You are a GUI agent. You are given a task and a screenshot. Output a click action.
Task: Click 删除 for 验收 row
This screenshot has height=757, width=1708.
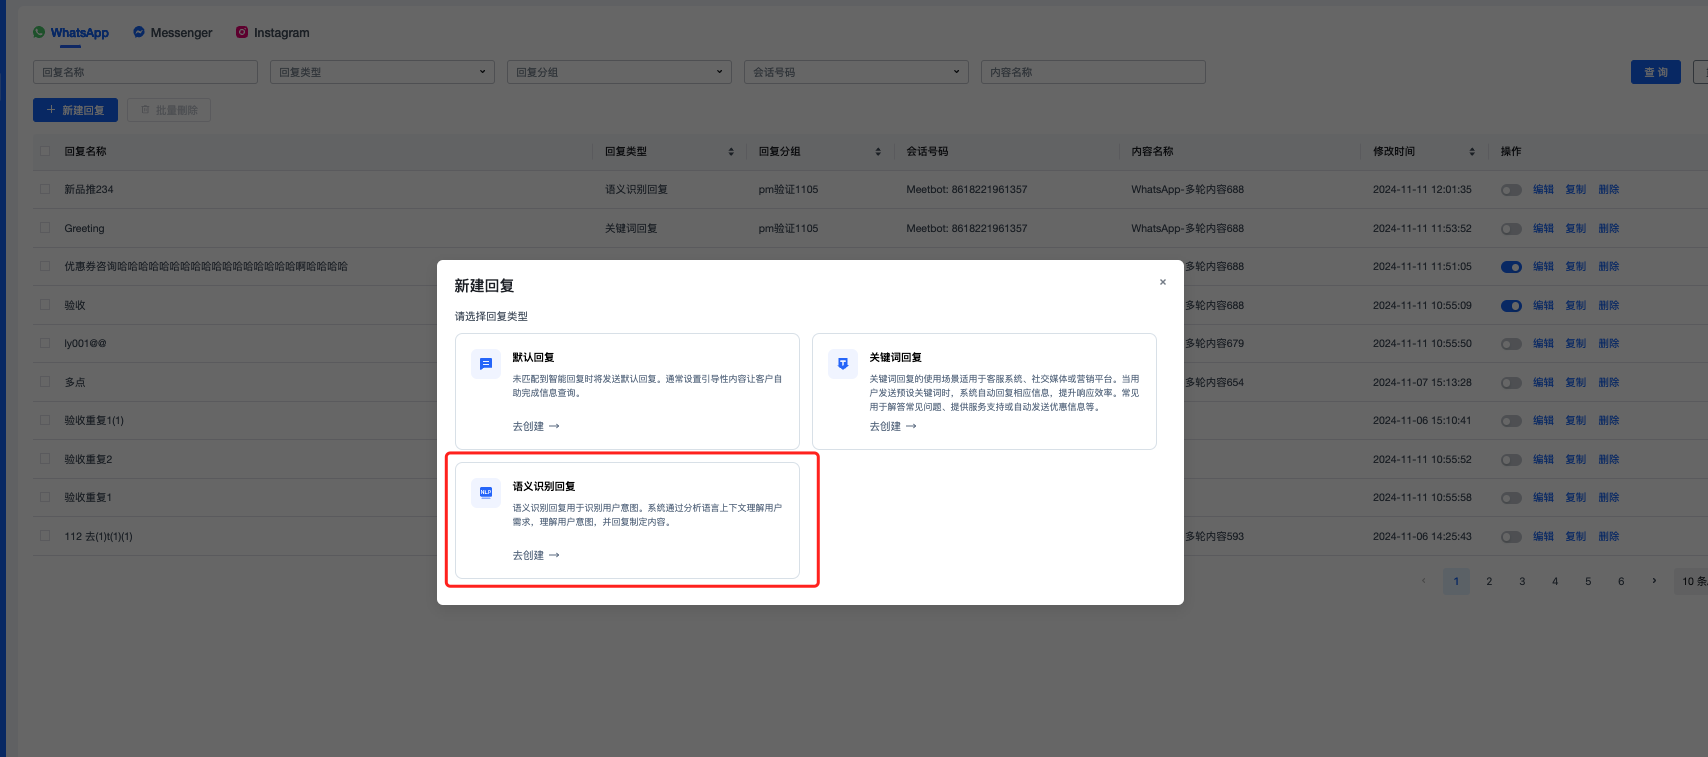1609,306
